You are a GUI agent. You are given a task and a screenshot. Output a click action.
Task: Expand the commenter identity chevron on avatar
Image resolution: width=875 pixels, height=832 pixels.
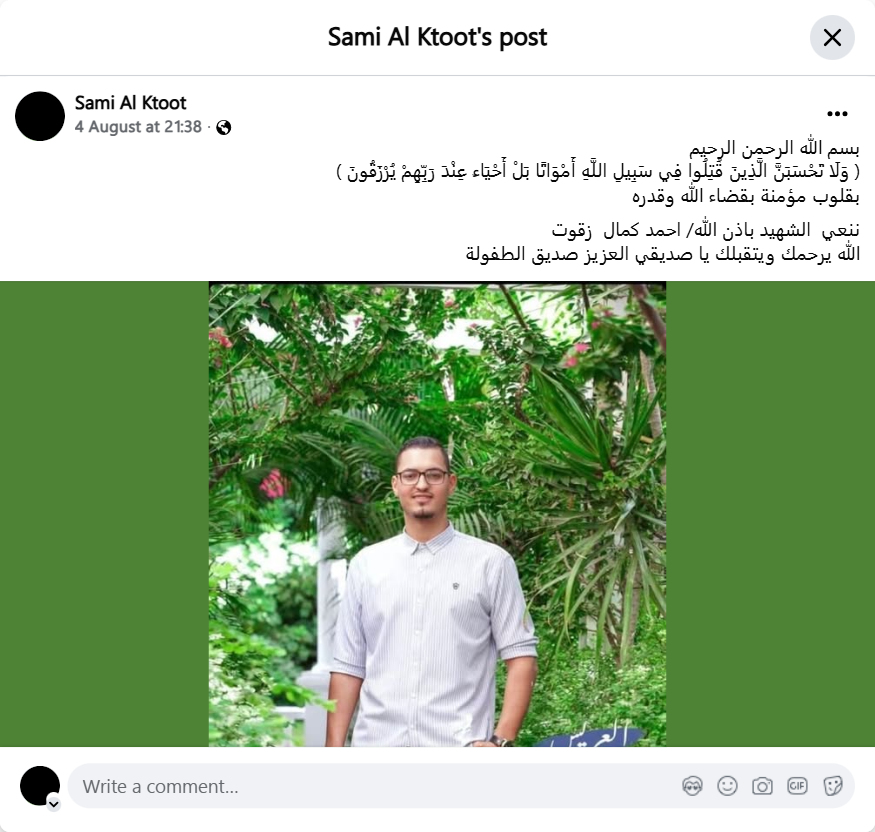[x=54, y=804]
